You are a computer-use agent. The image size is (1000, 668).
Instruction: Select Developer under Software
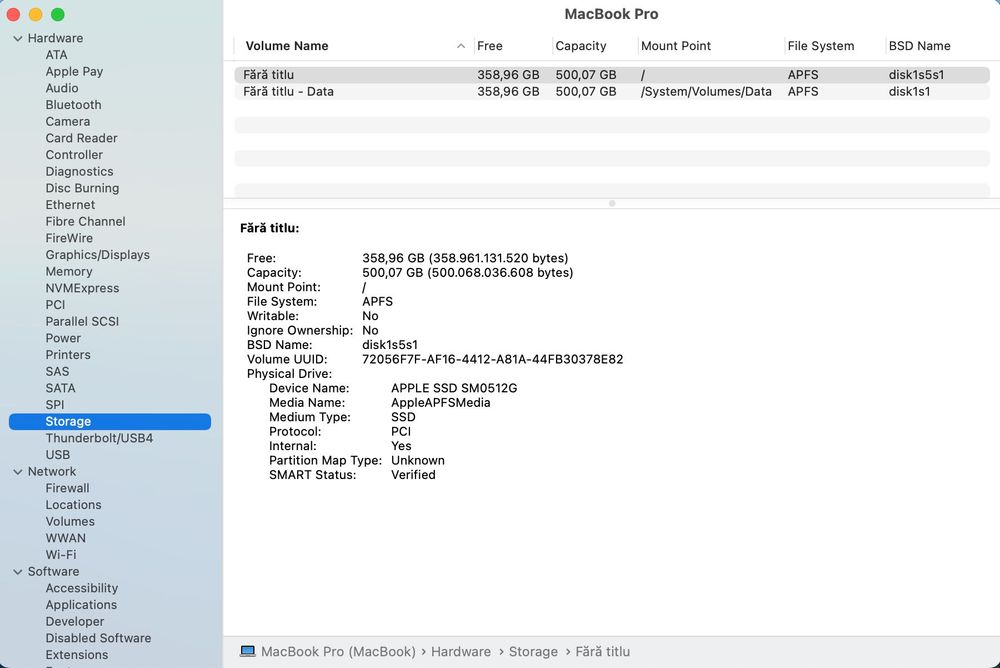coord(75,621)
